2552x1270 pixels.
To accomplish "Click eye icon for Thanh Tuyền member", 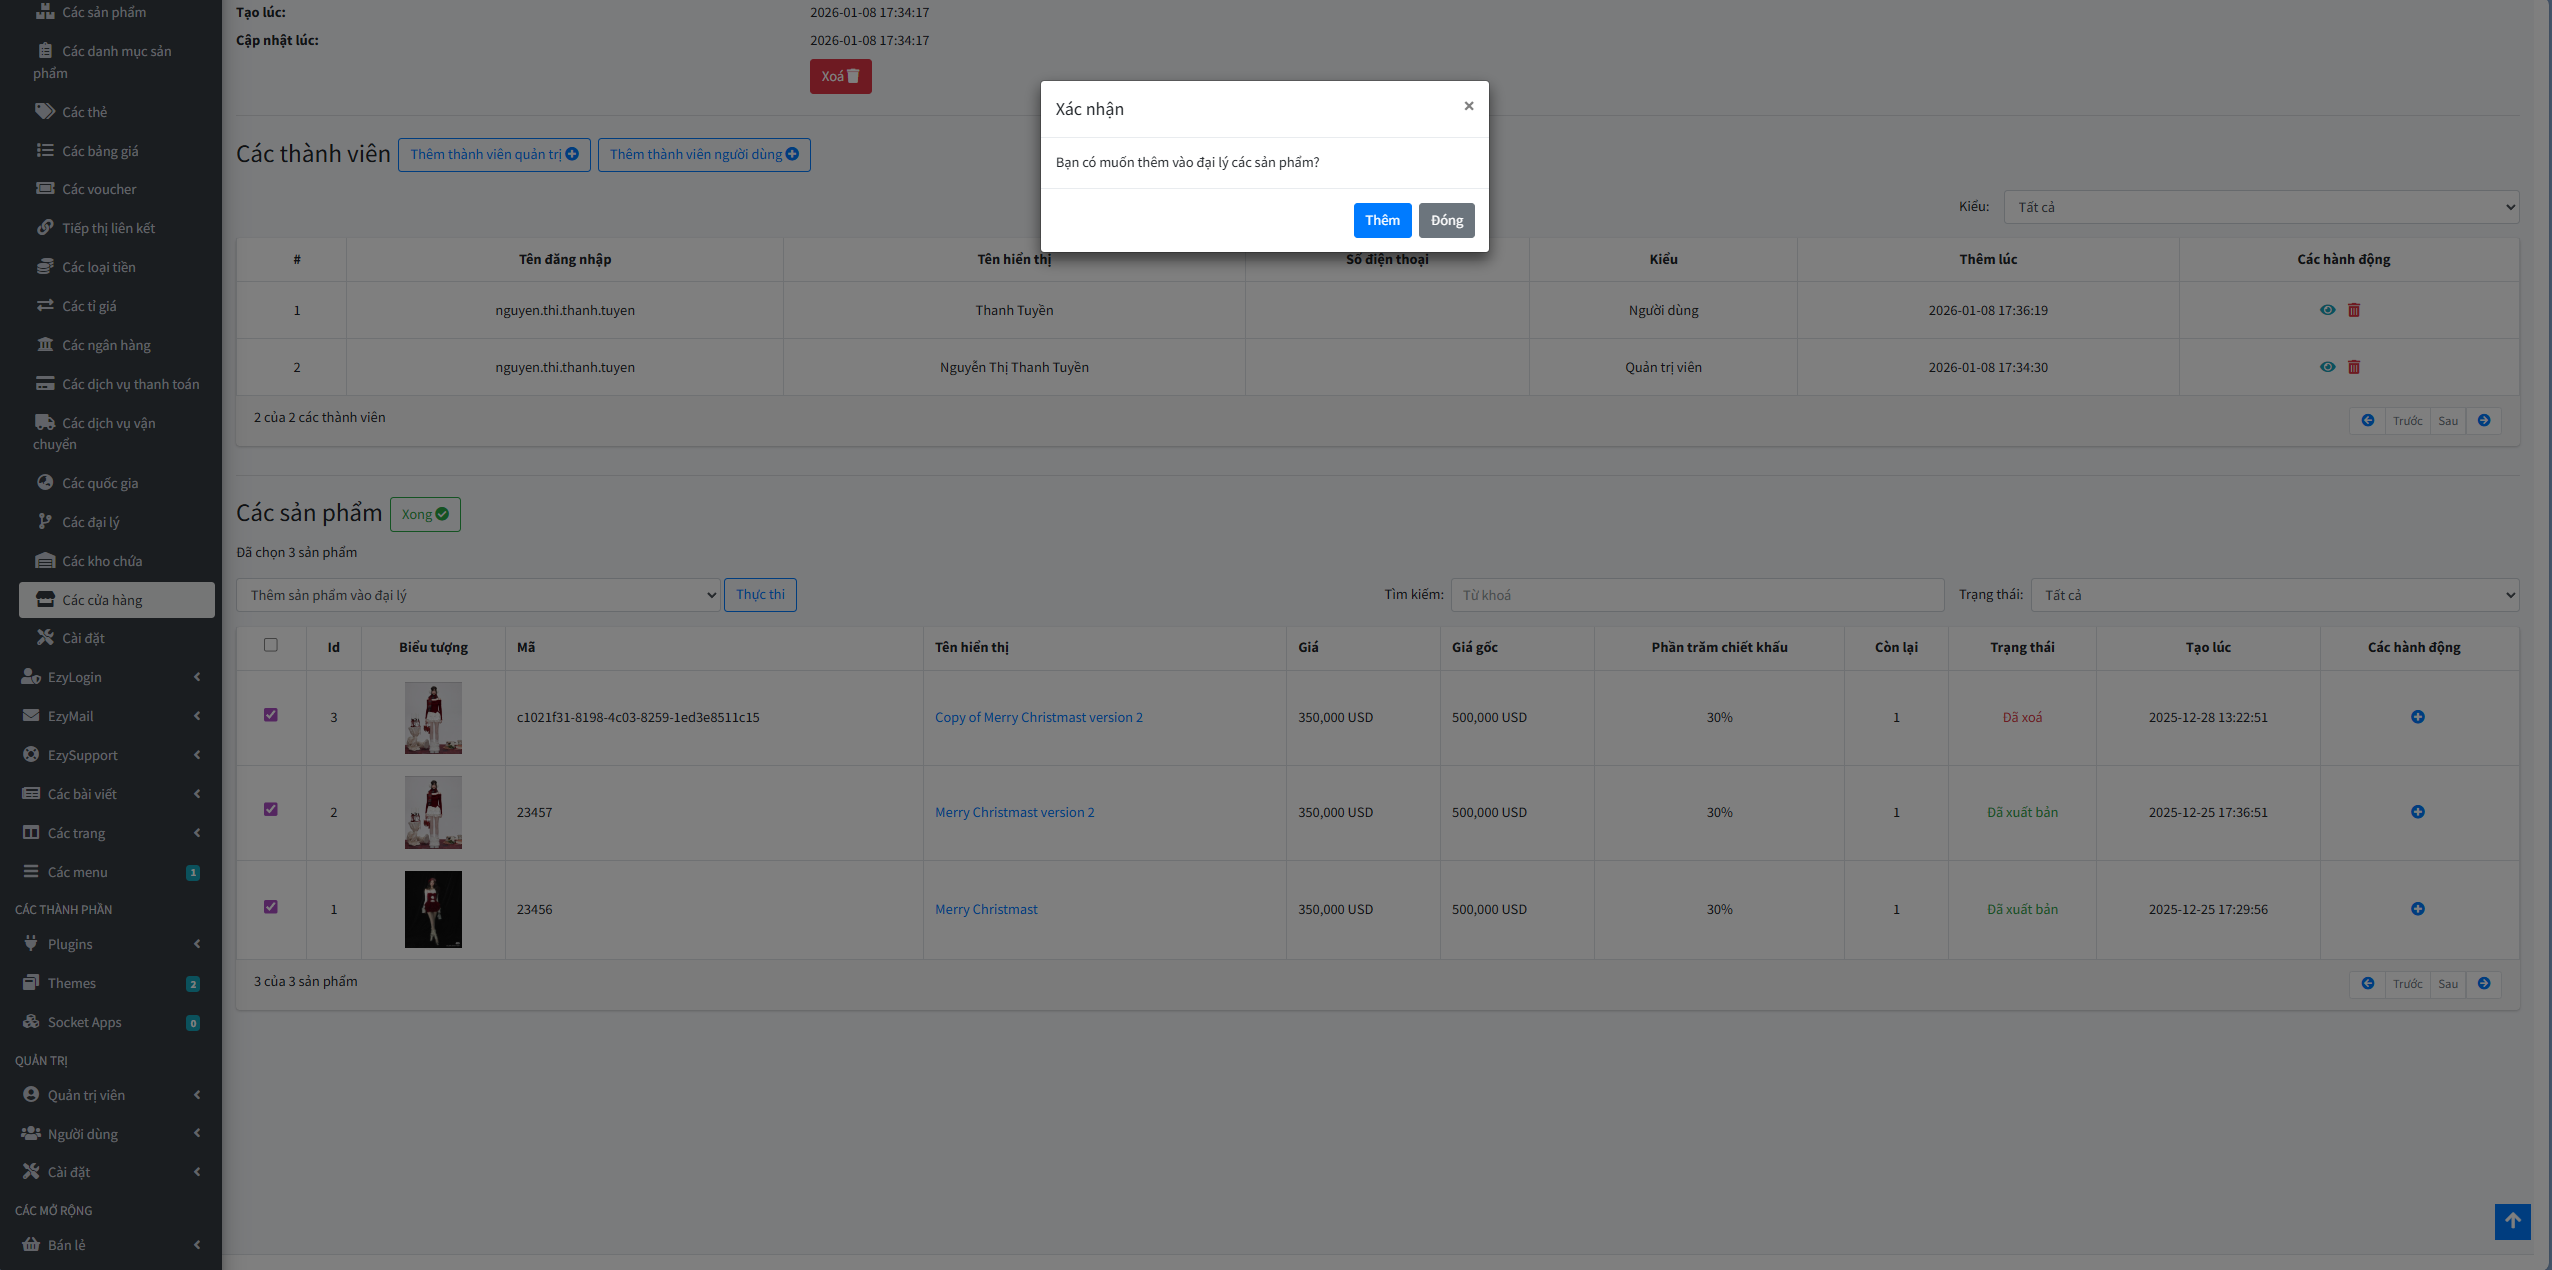I will point(2327,310).
